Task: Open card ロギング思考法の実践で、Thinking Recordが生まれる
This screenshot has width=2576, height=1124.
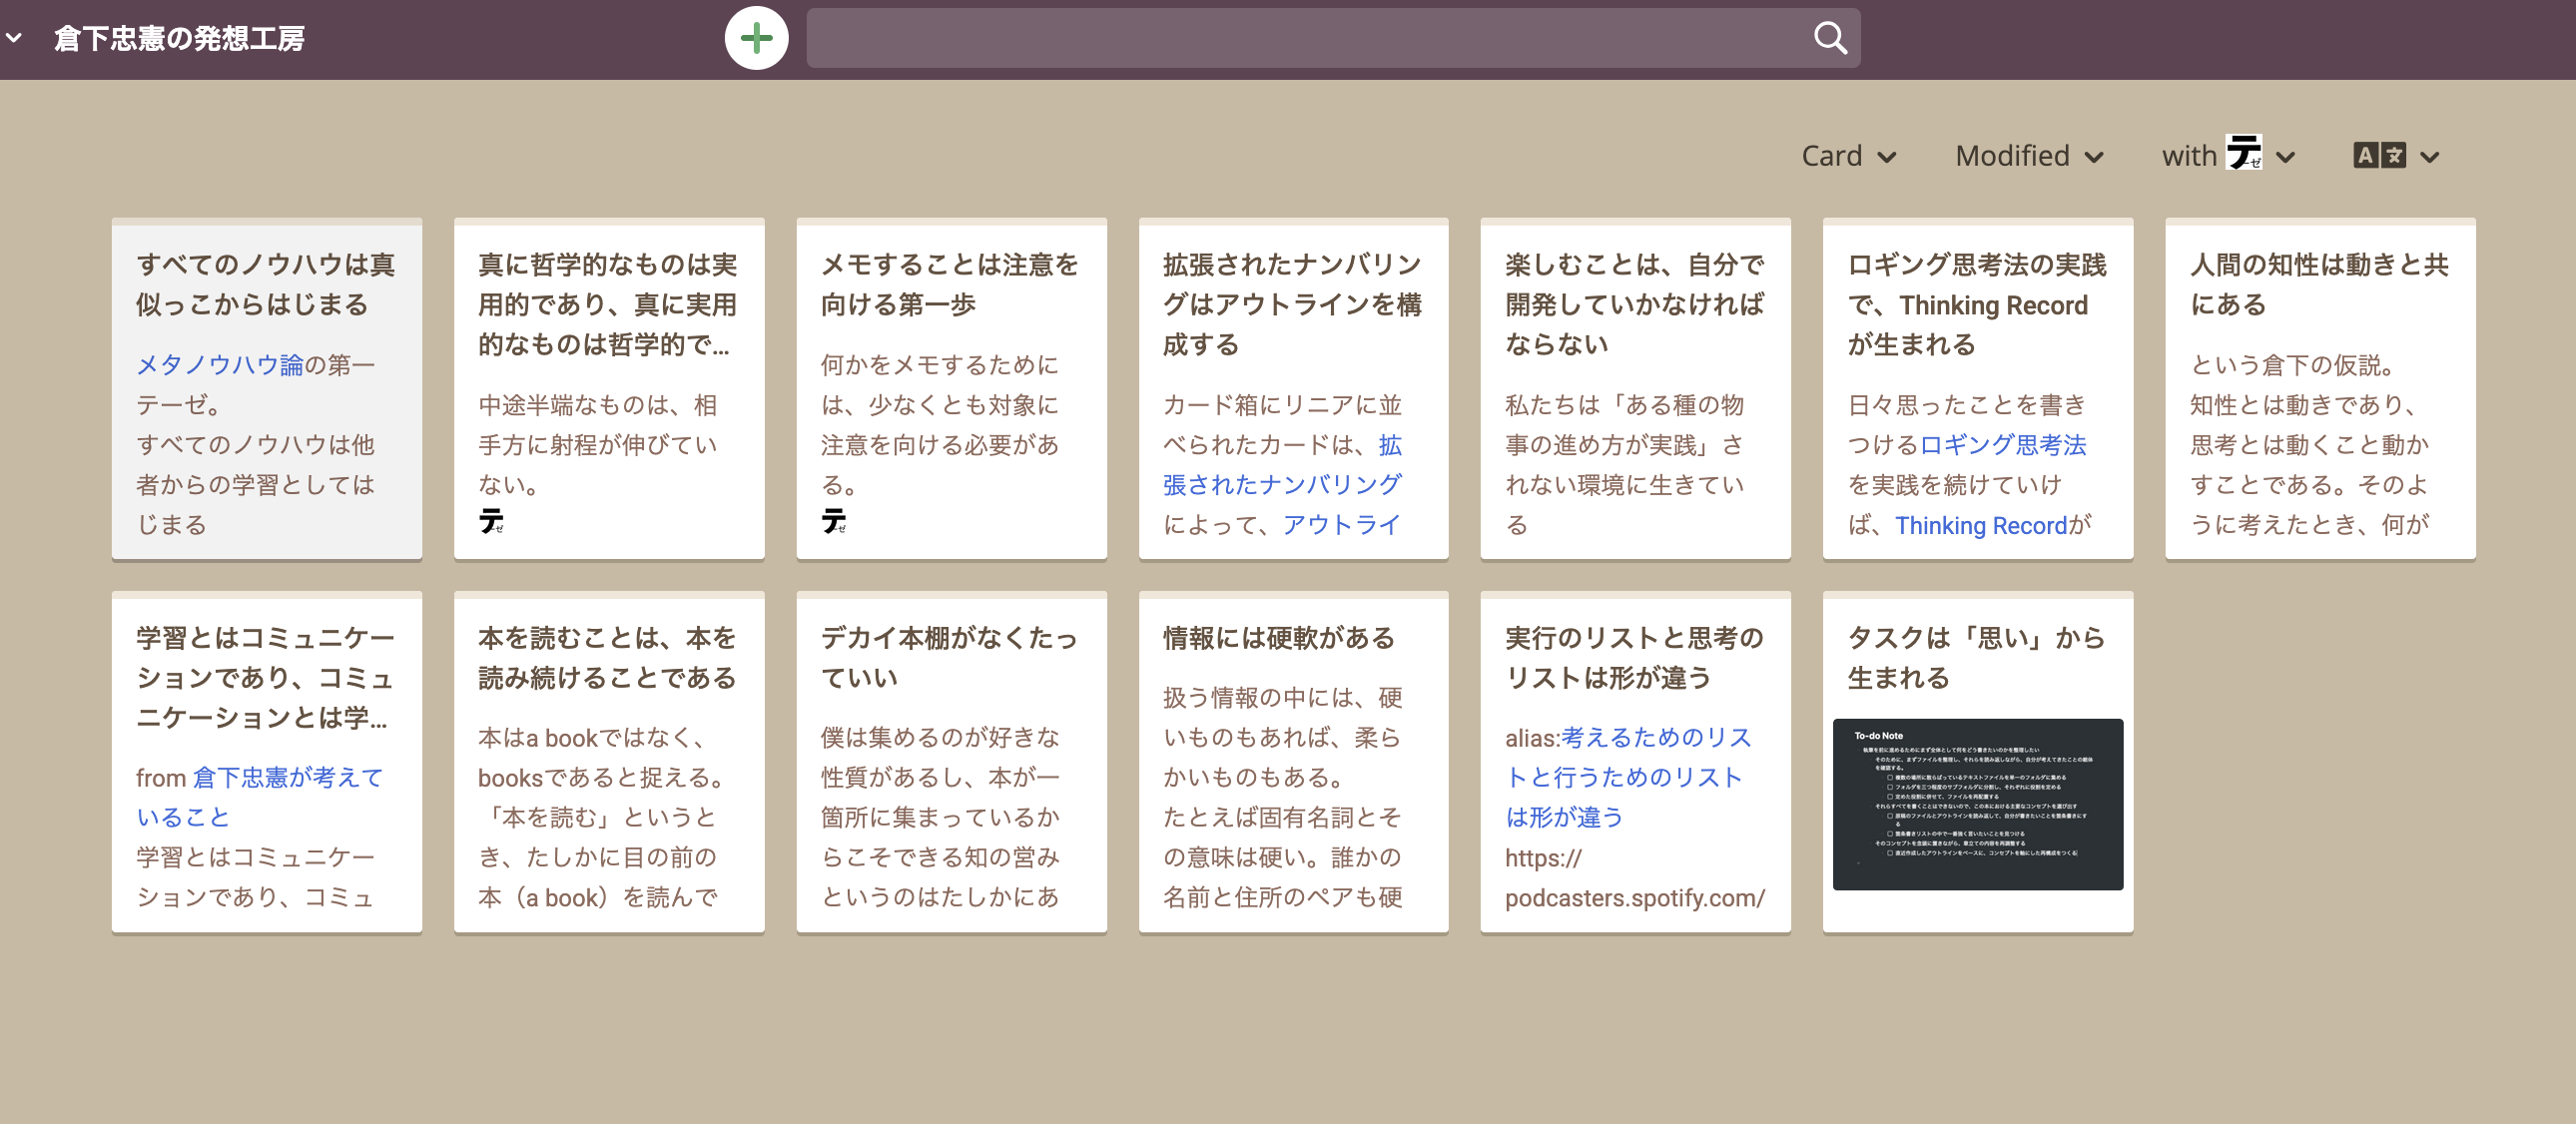Action: pos(1977,388)
